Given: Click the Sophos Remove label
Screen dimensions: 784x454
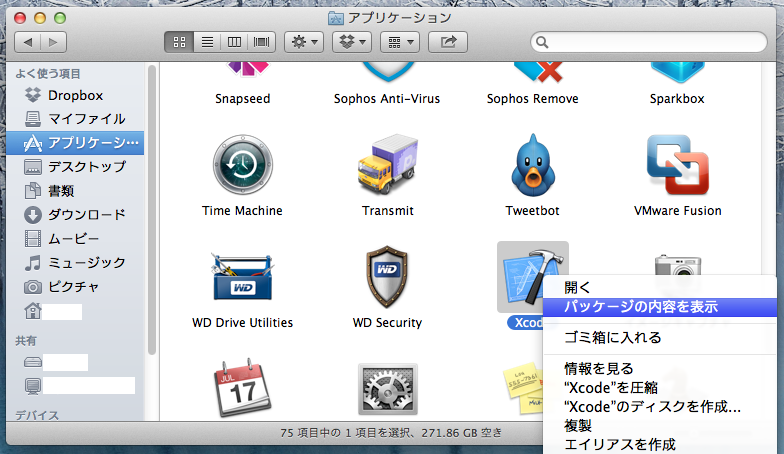Looking at the screenshot, I should coord(532,99).
